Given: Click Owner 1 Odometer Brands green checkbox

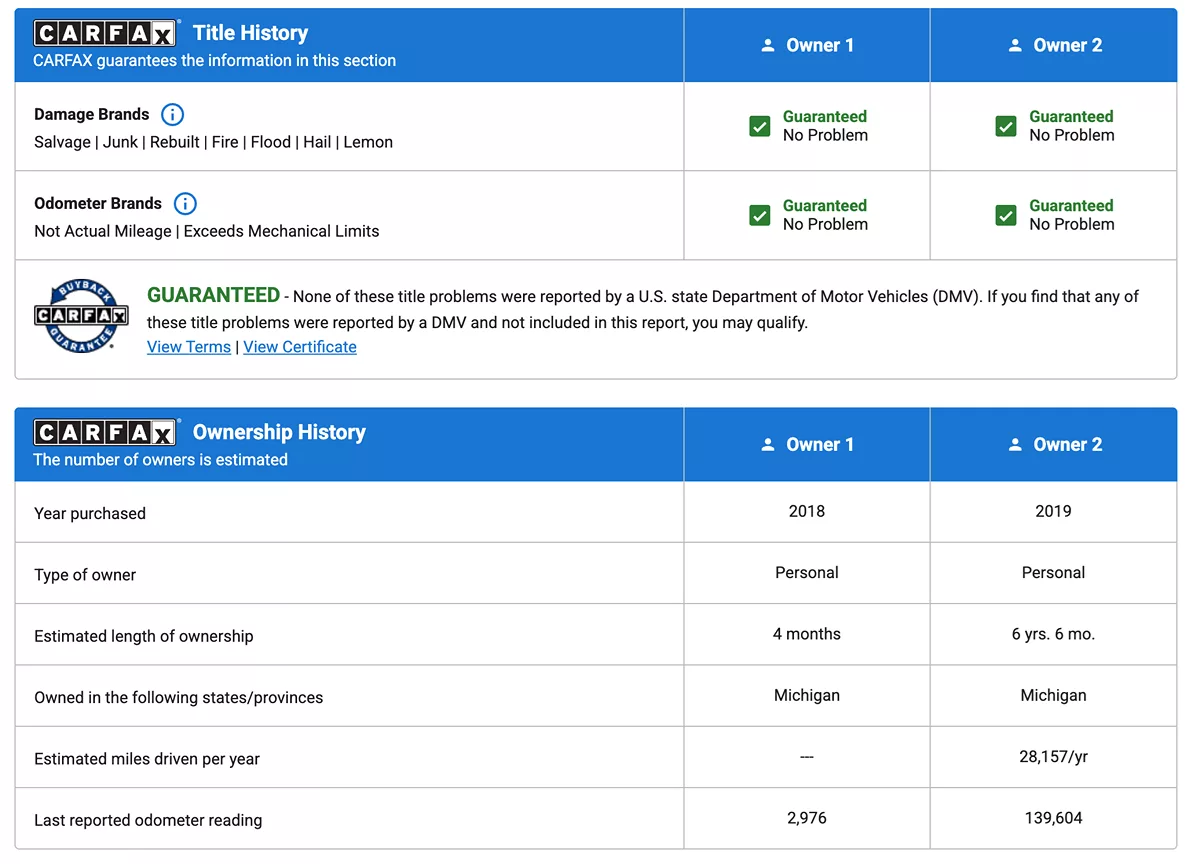Looking at the screenshot, I should [760, 215].
